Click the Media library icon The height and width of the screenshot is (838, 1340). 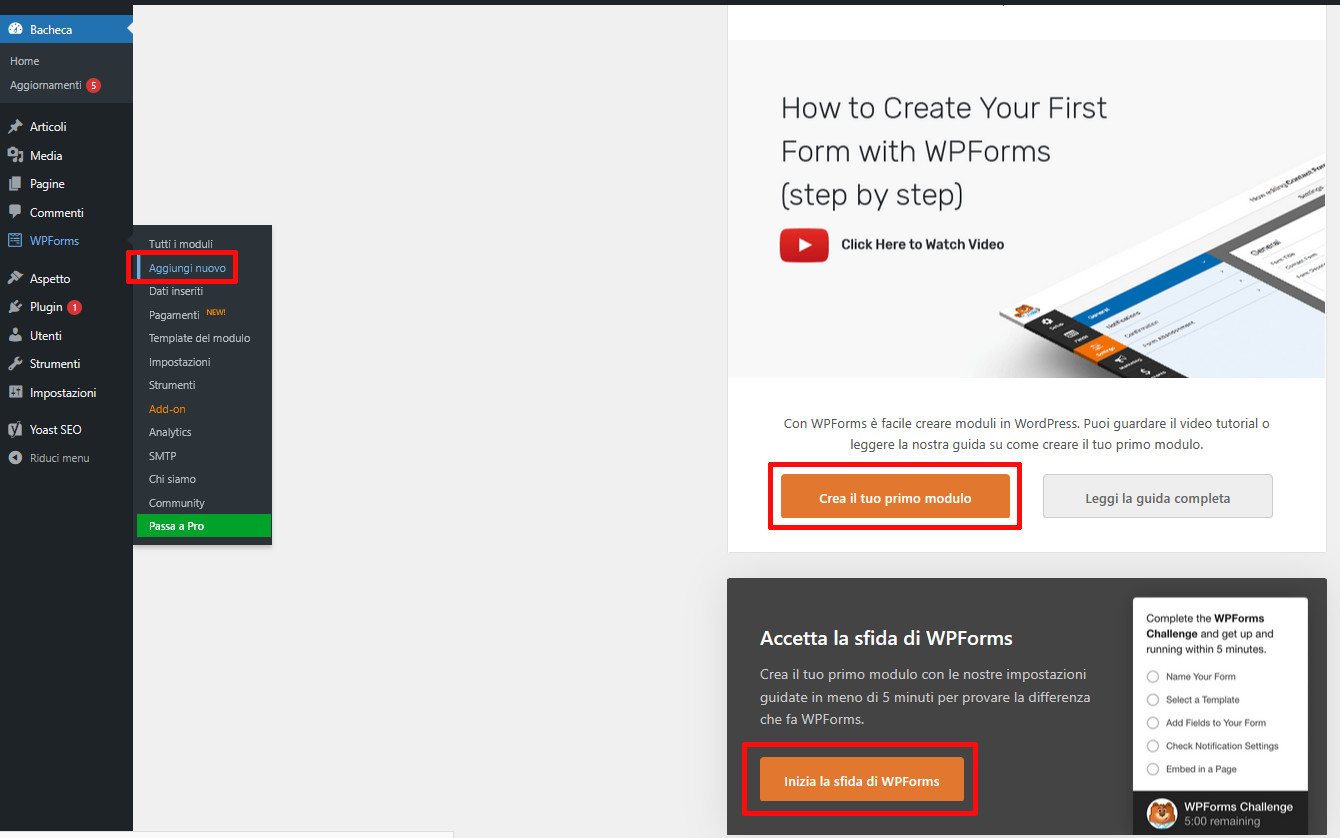click(15, 155)
